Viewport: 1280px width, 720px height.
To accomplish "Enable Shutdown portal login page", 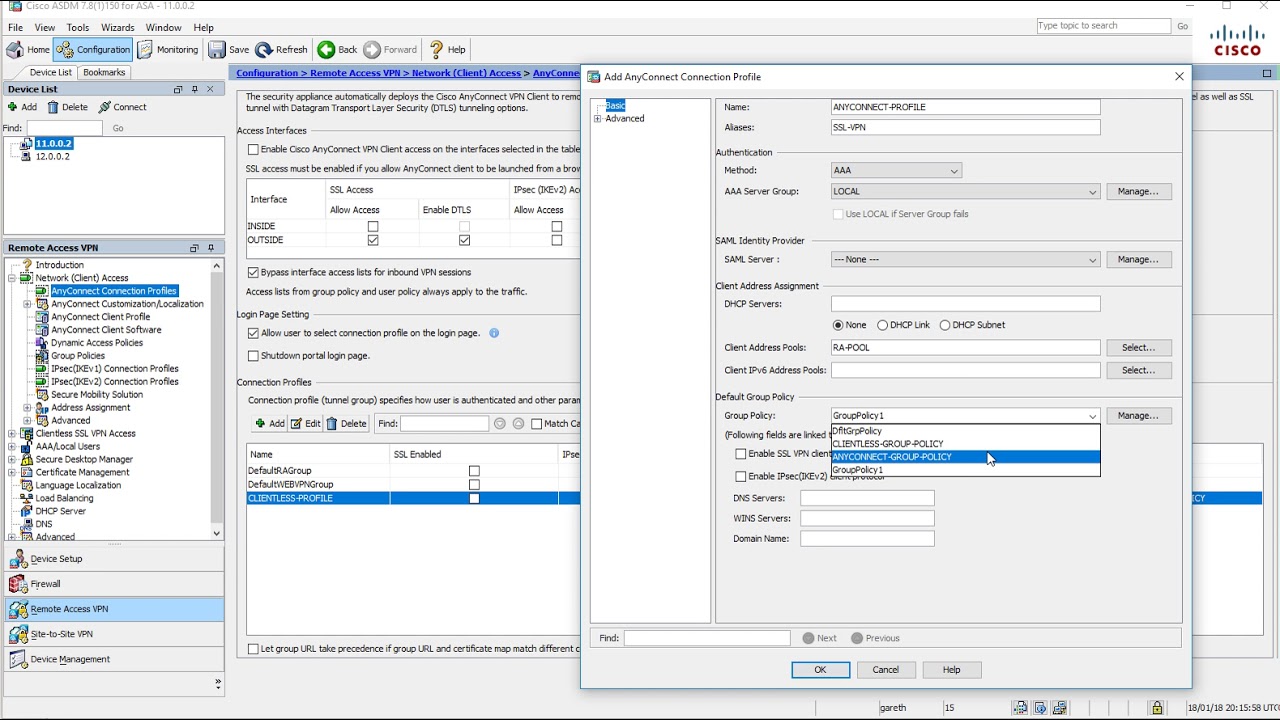I will (253, 356).
